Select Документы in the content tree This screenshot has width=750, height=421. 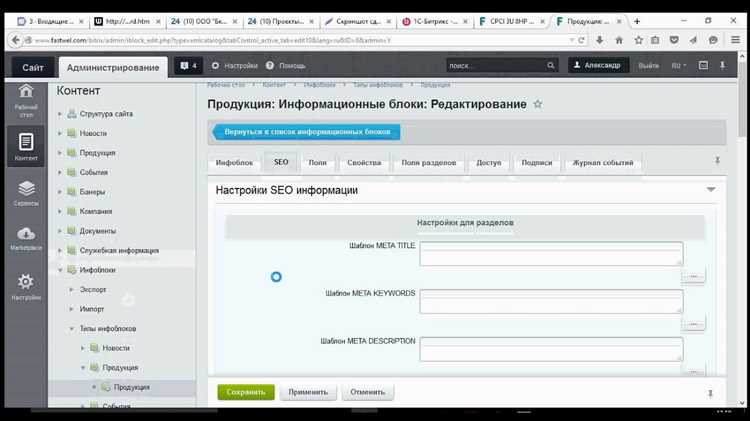pyautogui.click(x=98, y=231)
